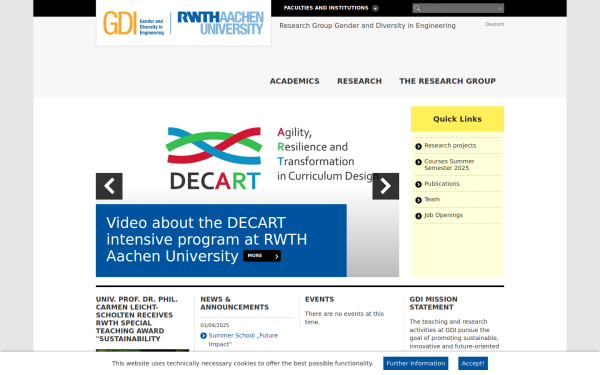Expand Faculties and Institutions dropdown
This screenshot has height=375, width=600.
(x=331, y=8)
